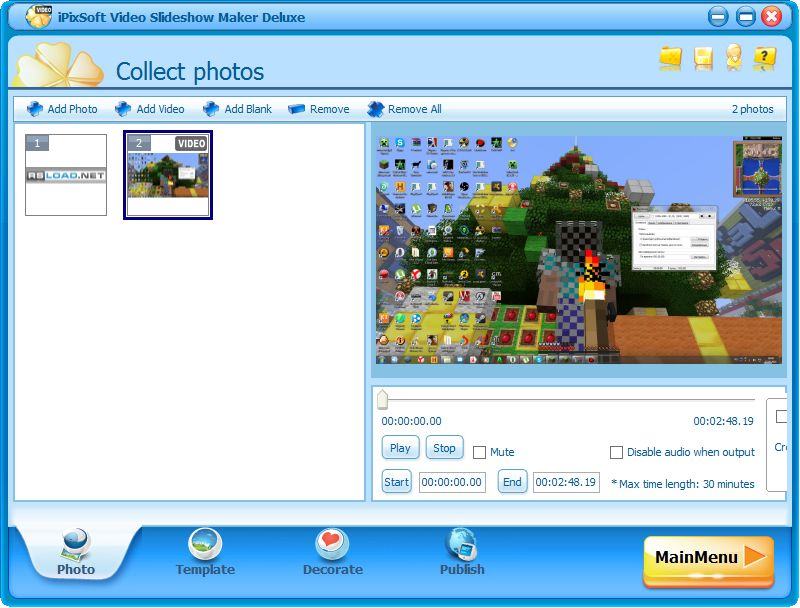Viewport: 800px width, 608px height.
Task: Select video thumbnail number 2
Action: [168, 175]
